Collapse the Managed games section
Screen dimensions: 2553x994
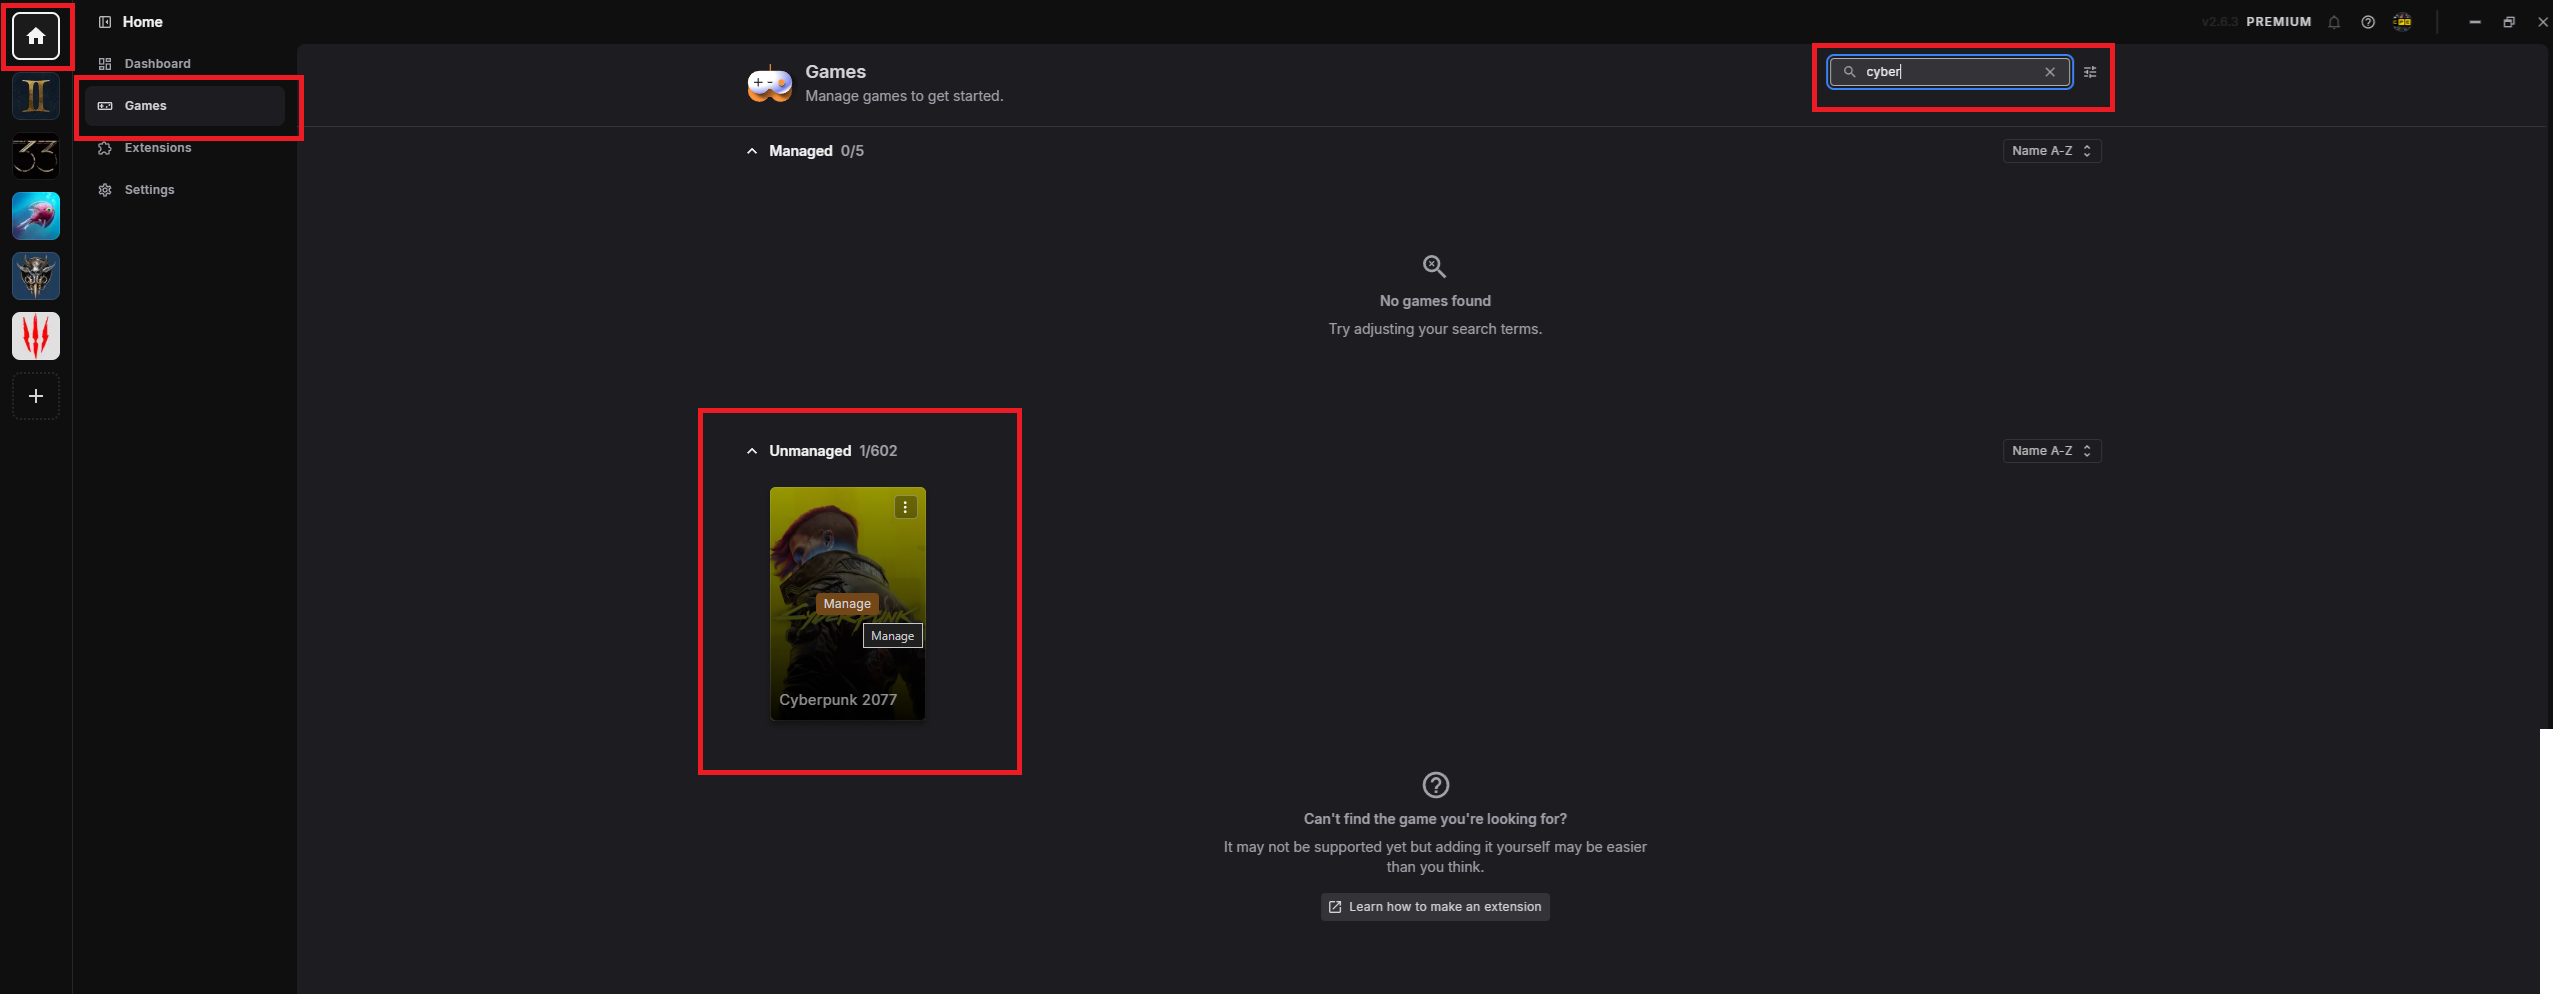pyautogui.click(x=752, y=151)
